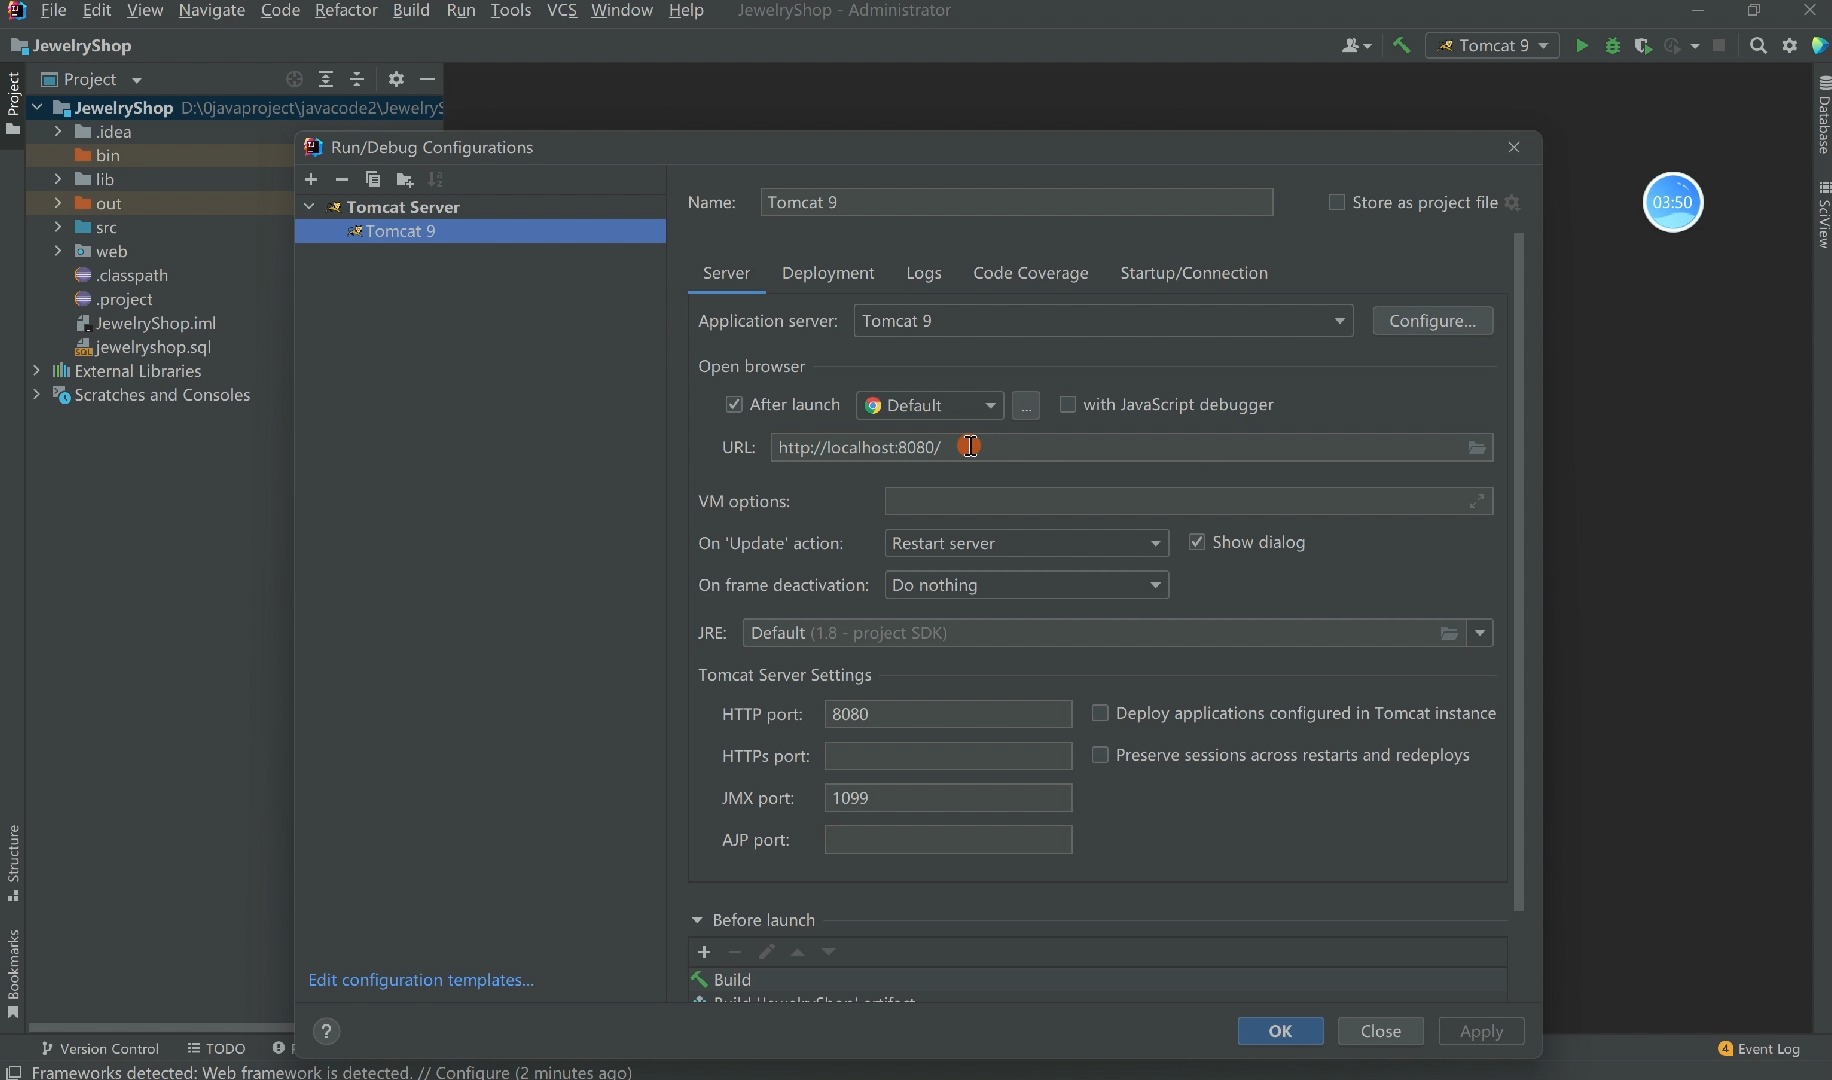1832x1080 pixels.
Task: Enable with JavaScript debugger checkbox
Action: click(x=1068, y=404)
